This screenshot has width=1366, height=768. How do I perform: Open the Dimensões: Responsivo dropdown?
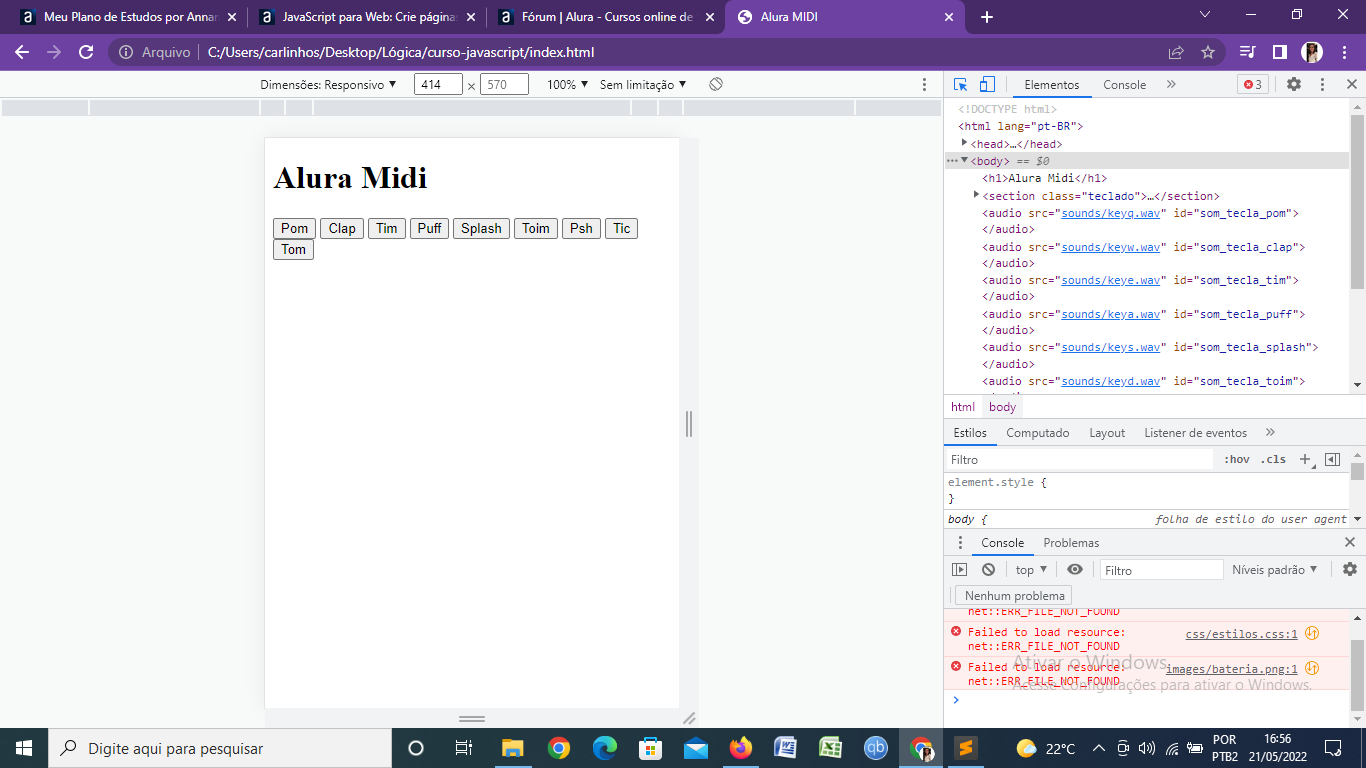pyautogui.click(x=328, y=85)
